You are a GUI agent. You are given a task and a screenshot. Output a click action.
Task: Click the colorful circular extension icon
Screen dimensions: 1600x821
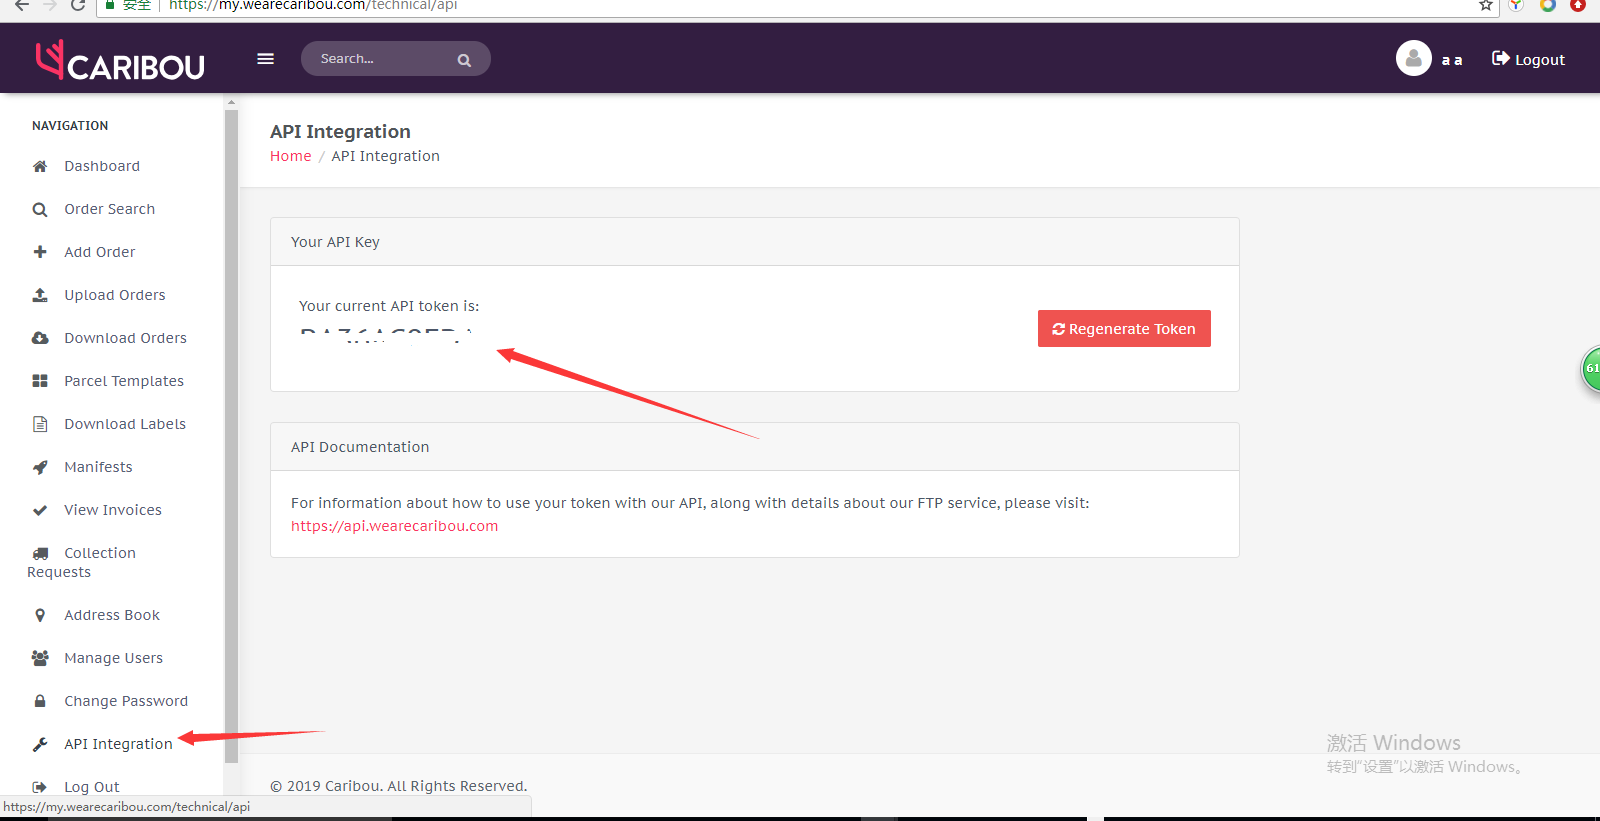(x=1548, y=5)
